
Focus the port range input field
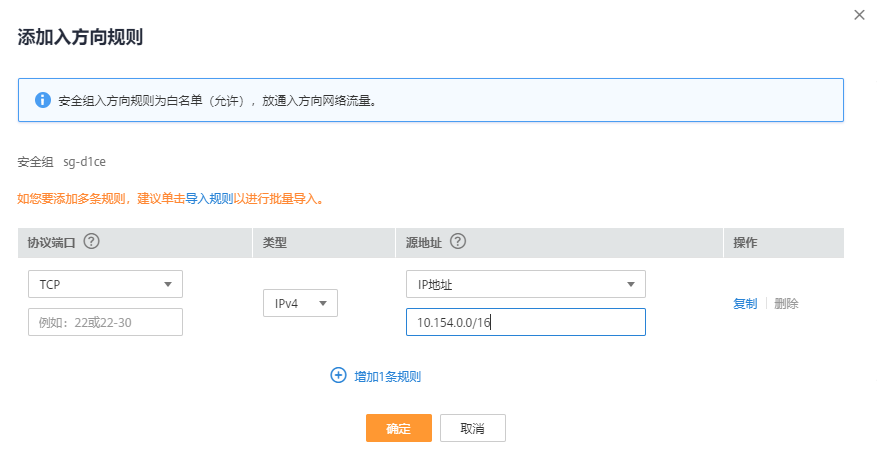tap(105, 322)
